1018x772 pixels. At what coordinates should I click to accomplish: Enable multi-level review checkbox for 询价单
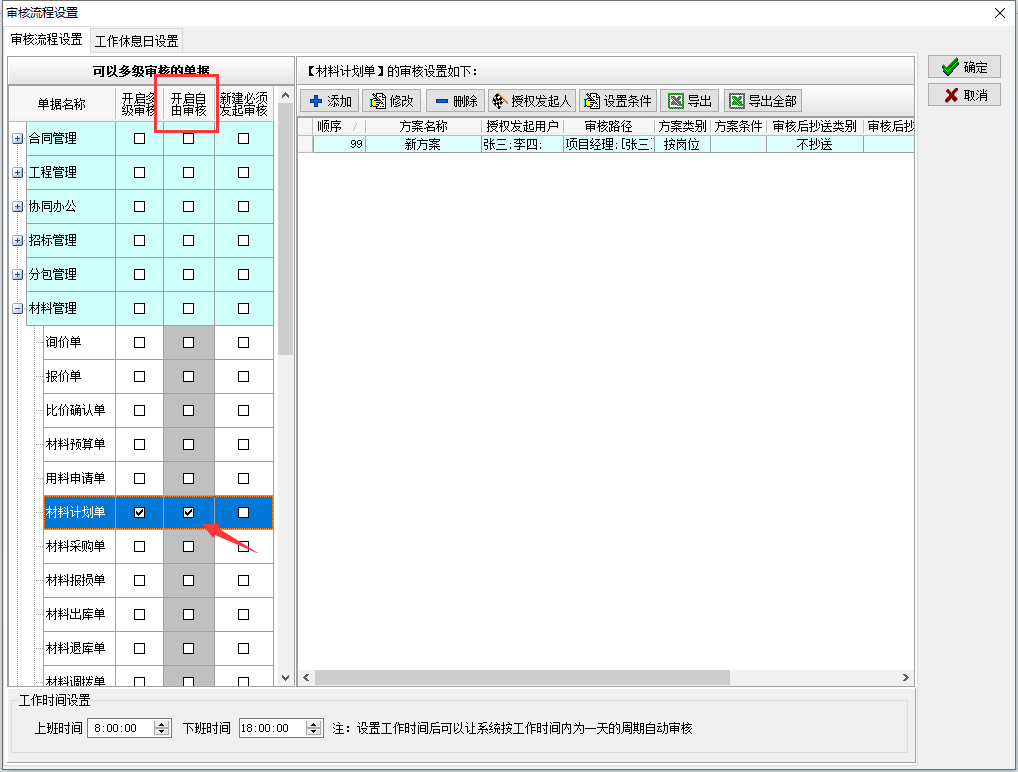click(140, 342)
